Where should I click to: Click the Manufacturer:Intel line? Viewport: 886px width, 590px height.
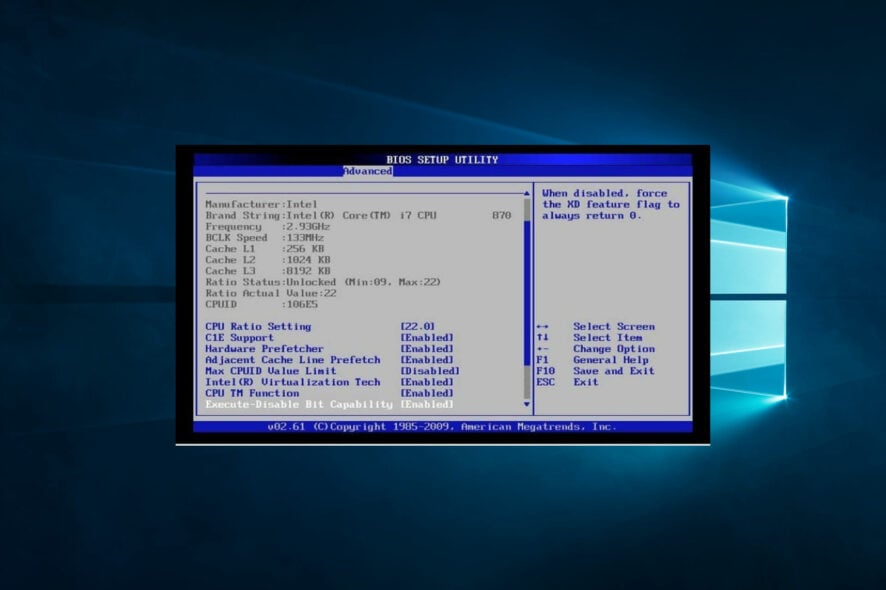pos(261,204)
